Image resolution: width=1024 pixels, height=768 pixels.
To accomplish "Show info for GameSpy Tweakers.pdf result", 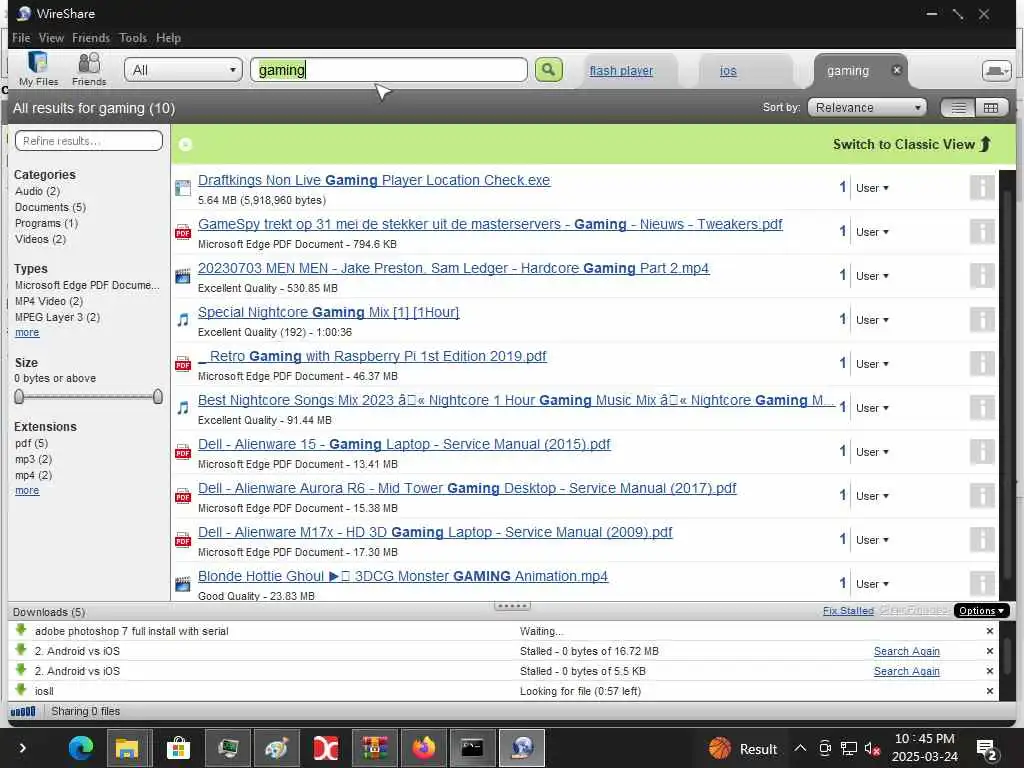I will tap(982, 231).
